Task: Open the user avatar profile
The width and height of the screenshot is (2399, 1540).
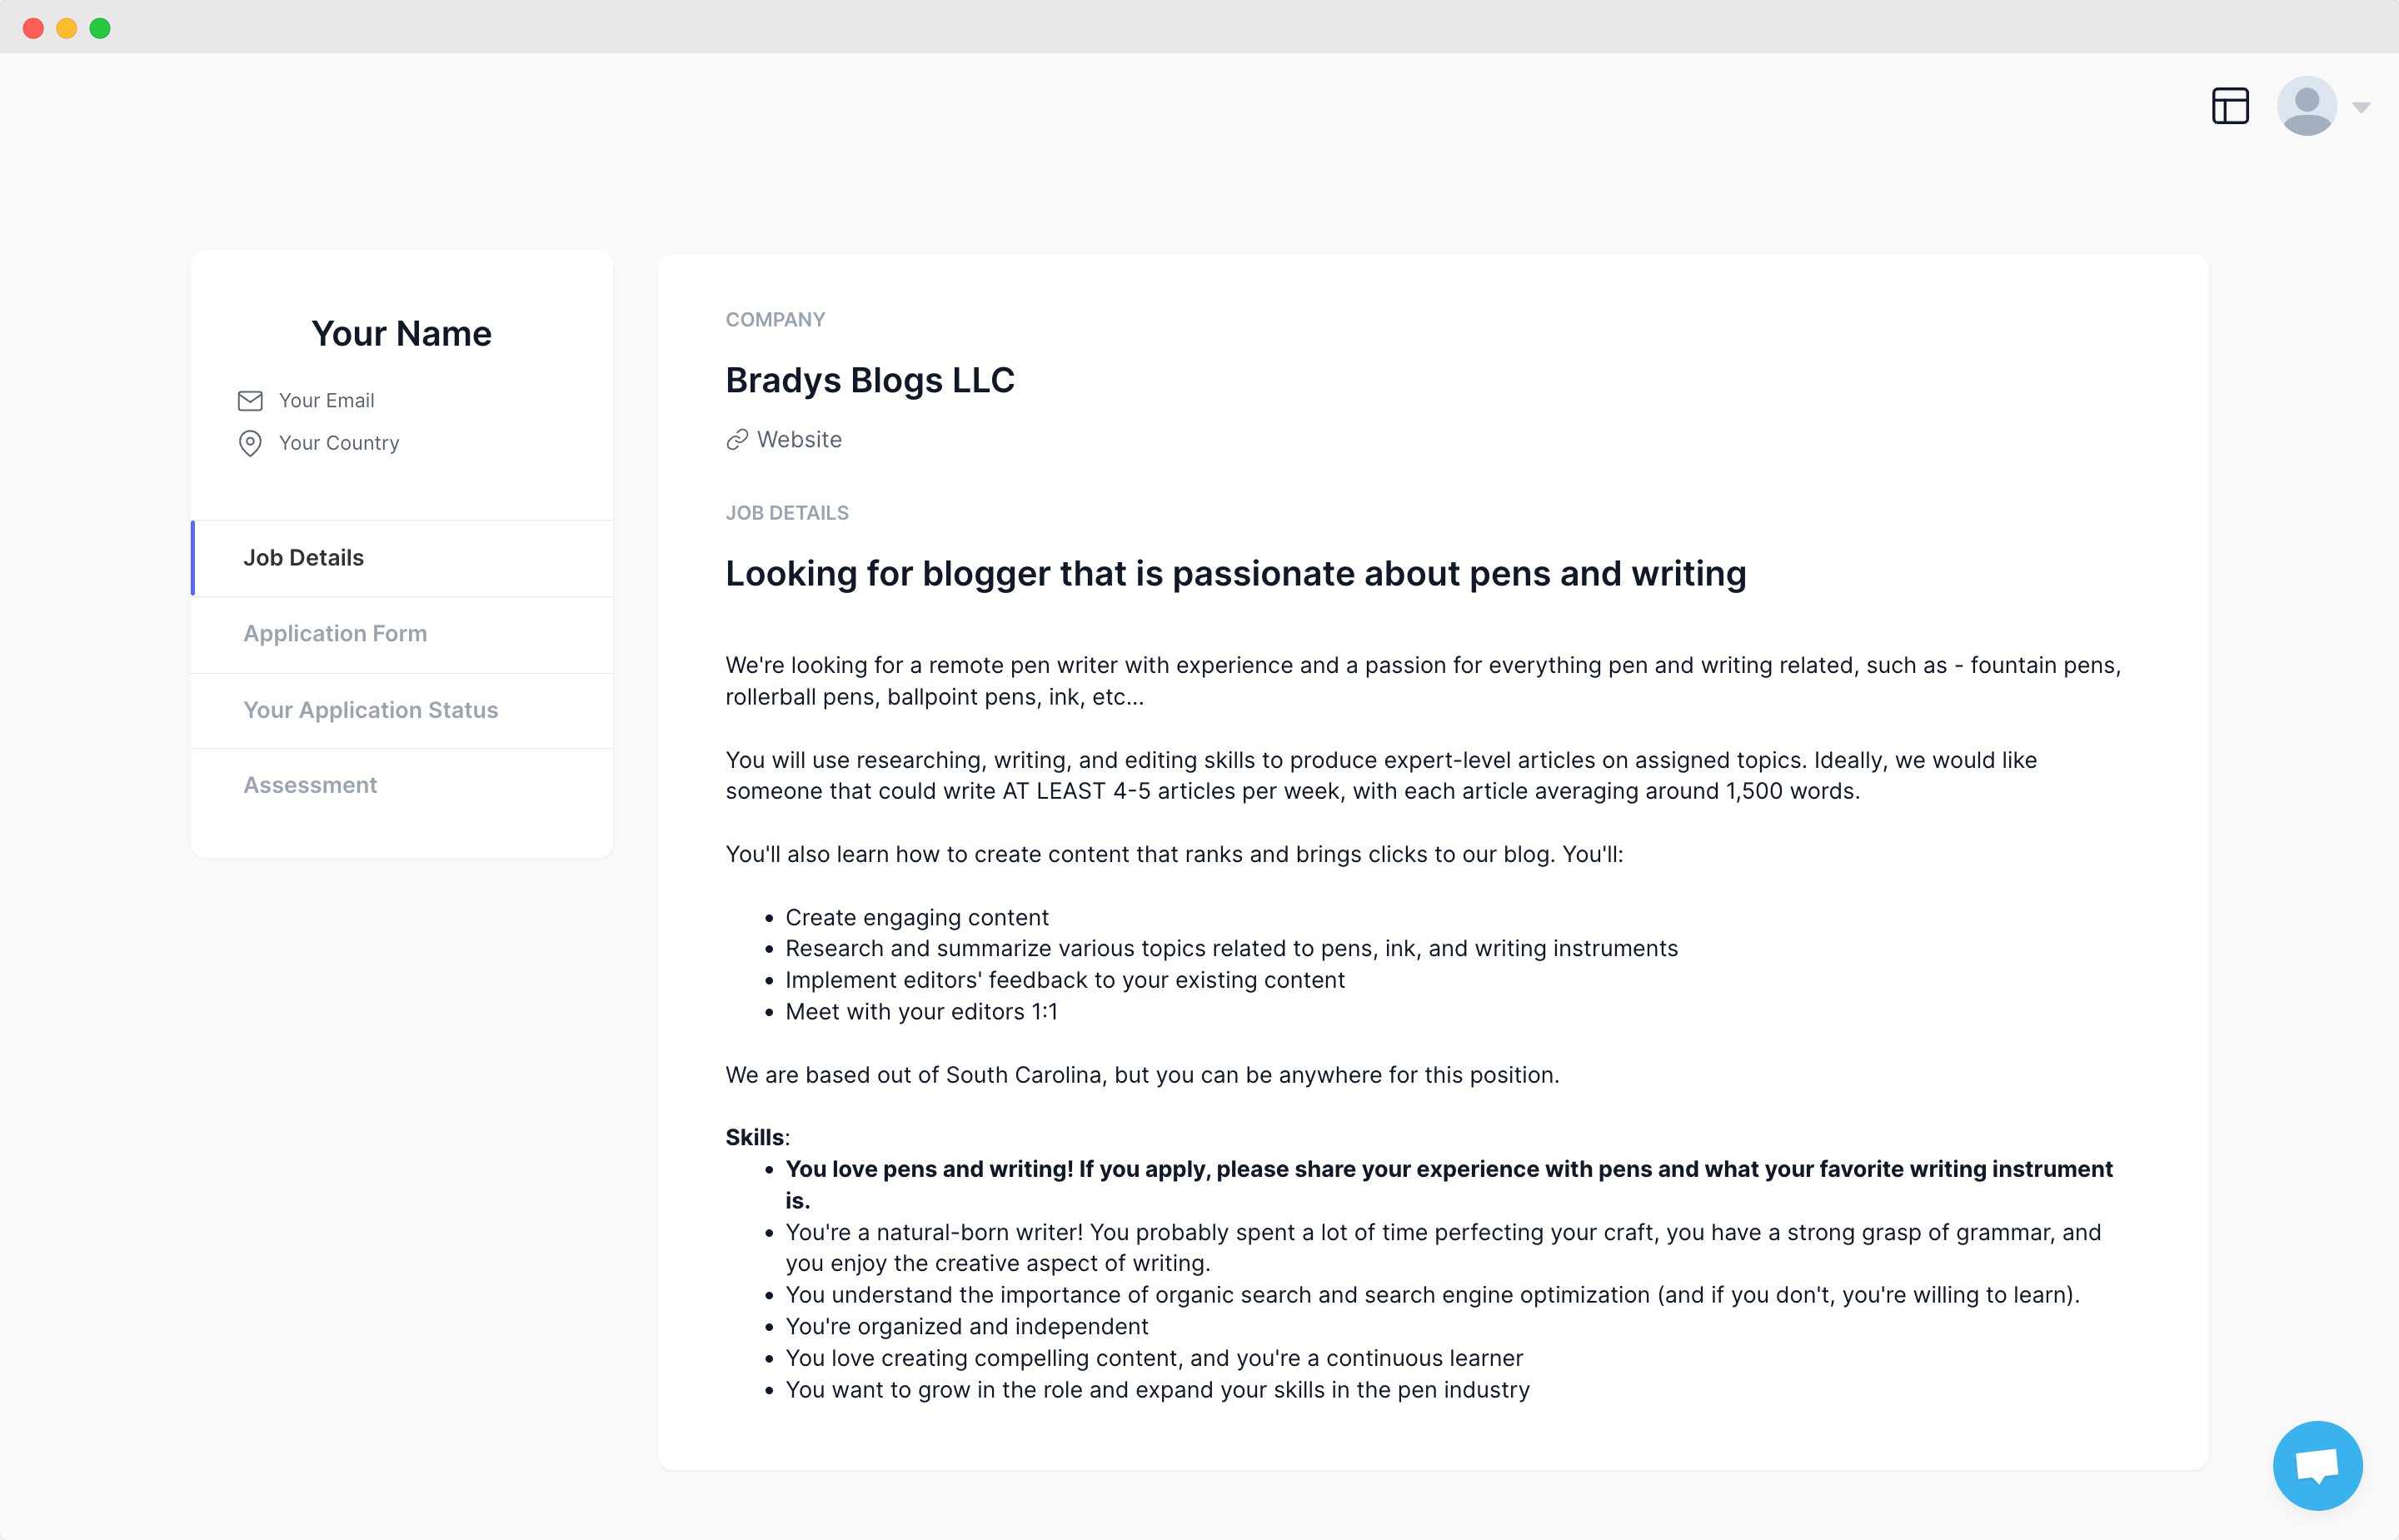Action: 2306,106
